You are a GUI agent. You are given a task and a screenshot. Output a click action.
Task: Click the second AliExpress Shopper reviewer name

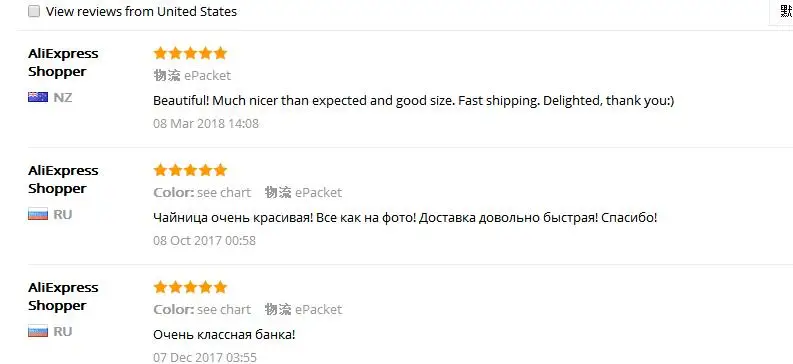63,179
